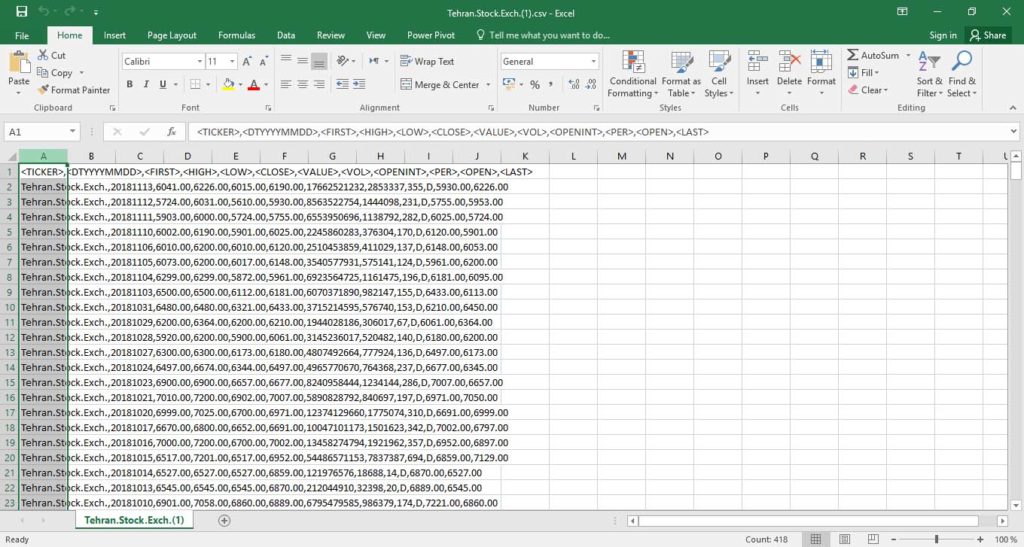This screenshot has width=1024, height=547.
Task: Click the zoom slider in status bar
Action: tap(937, 540)
